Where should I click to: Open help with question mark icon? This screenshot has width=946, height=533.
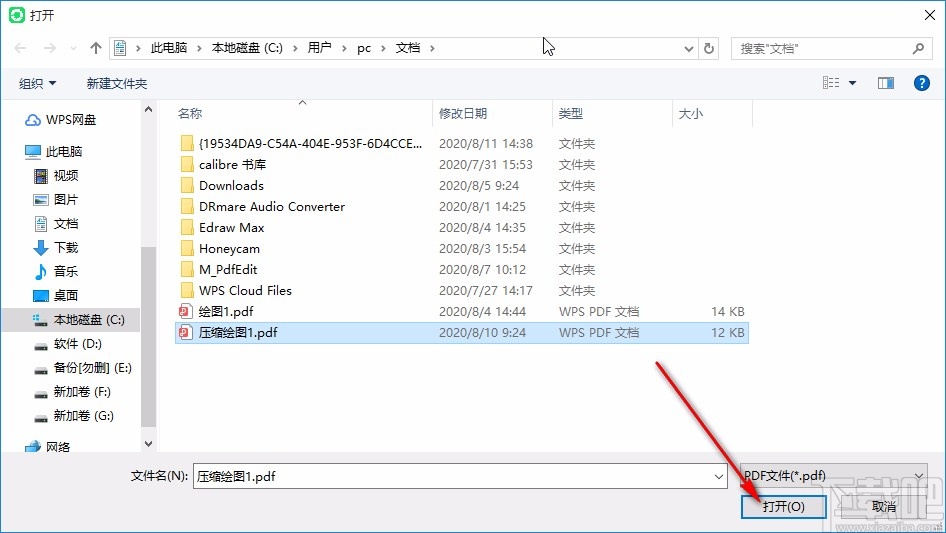pos(922,83)
